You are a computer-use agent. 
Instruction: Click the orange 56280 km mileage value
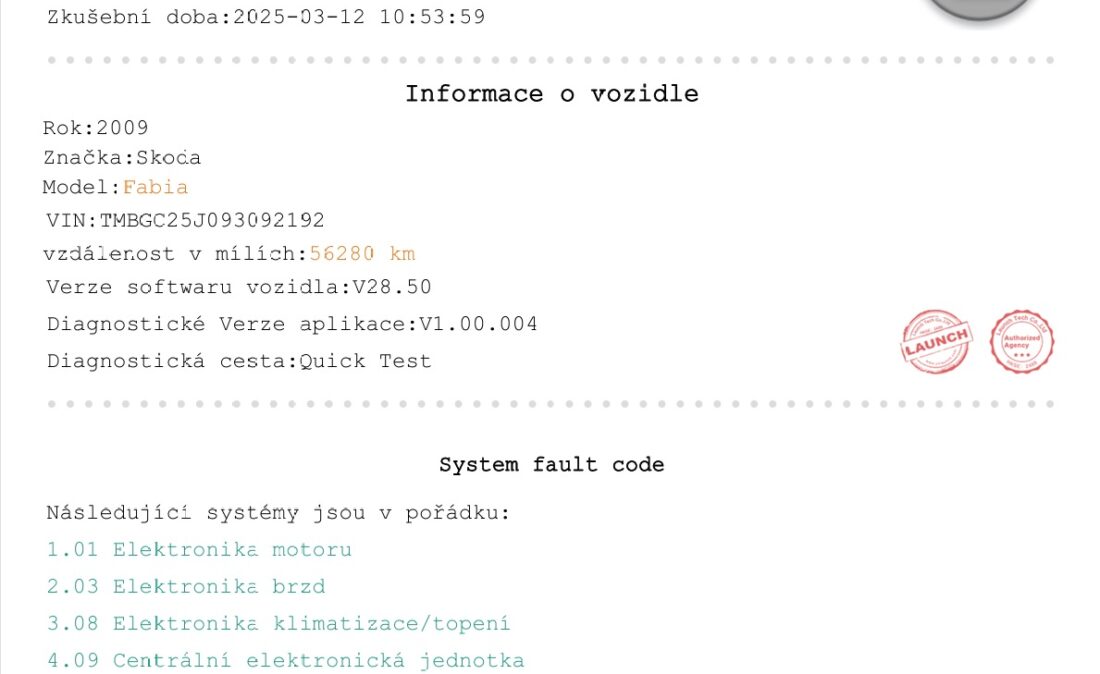(x=362, y=253)
